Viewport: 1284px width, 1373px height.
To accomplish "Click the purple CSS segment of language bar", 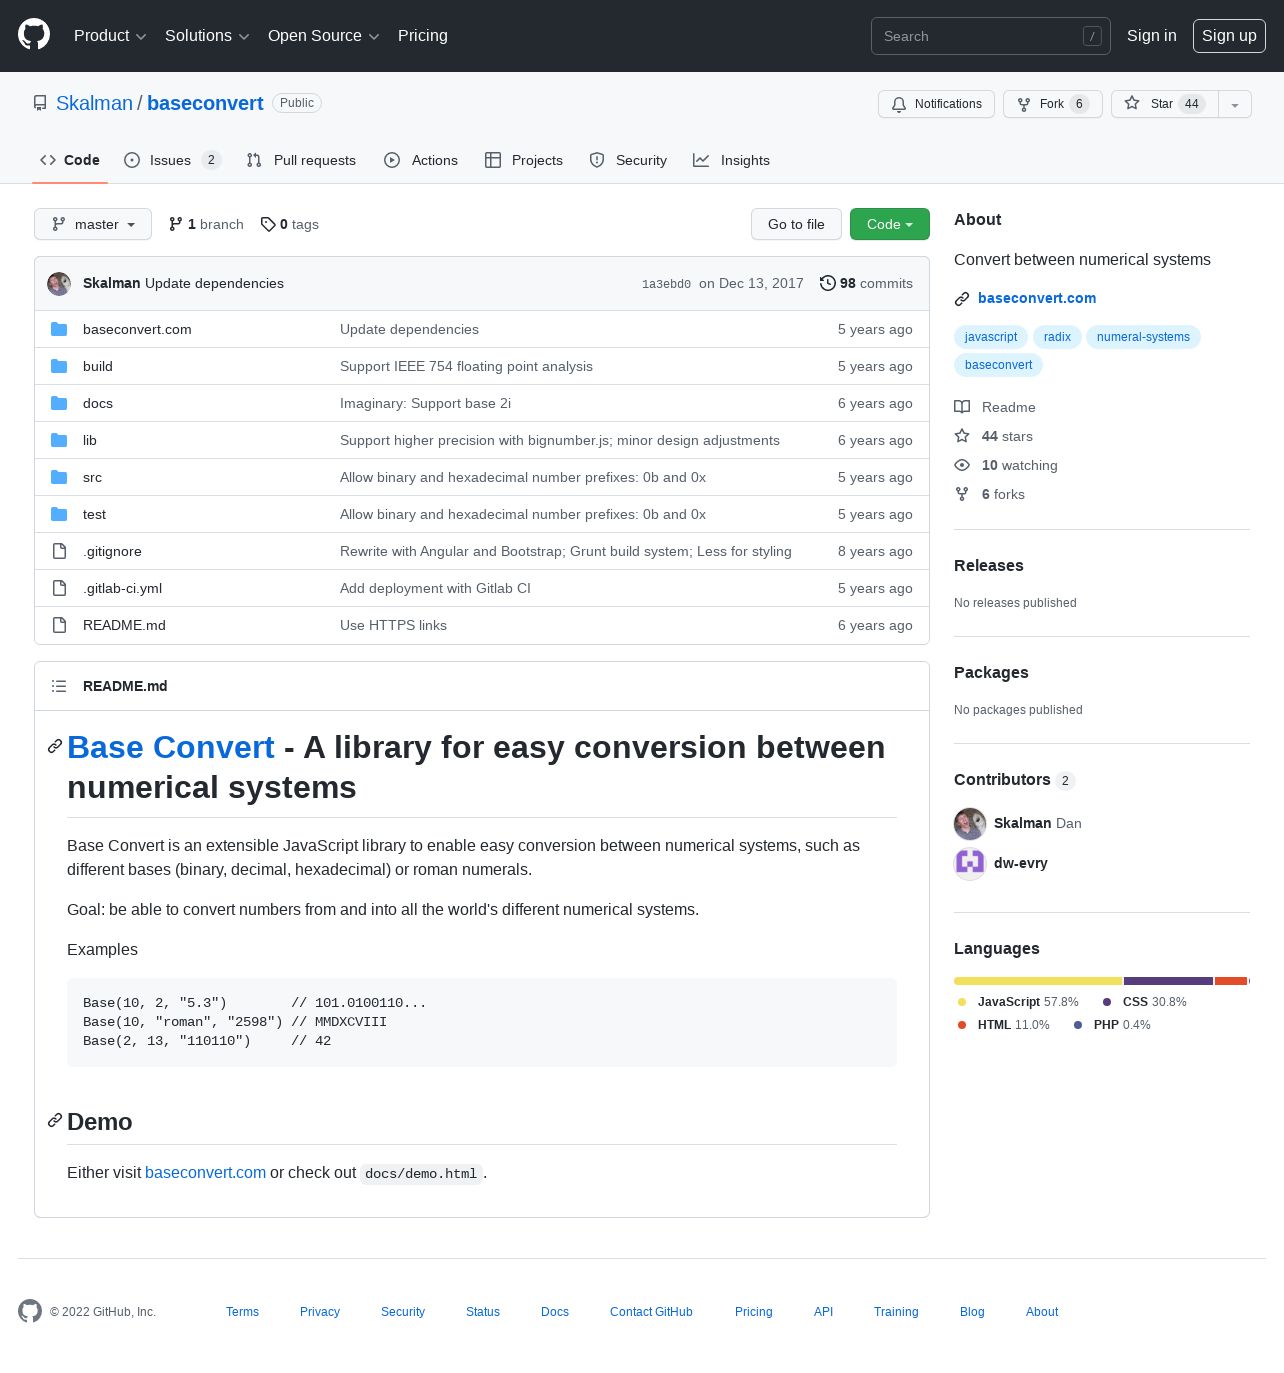I will coord(1169,981).
